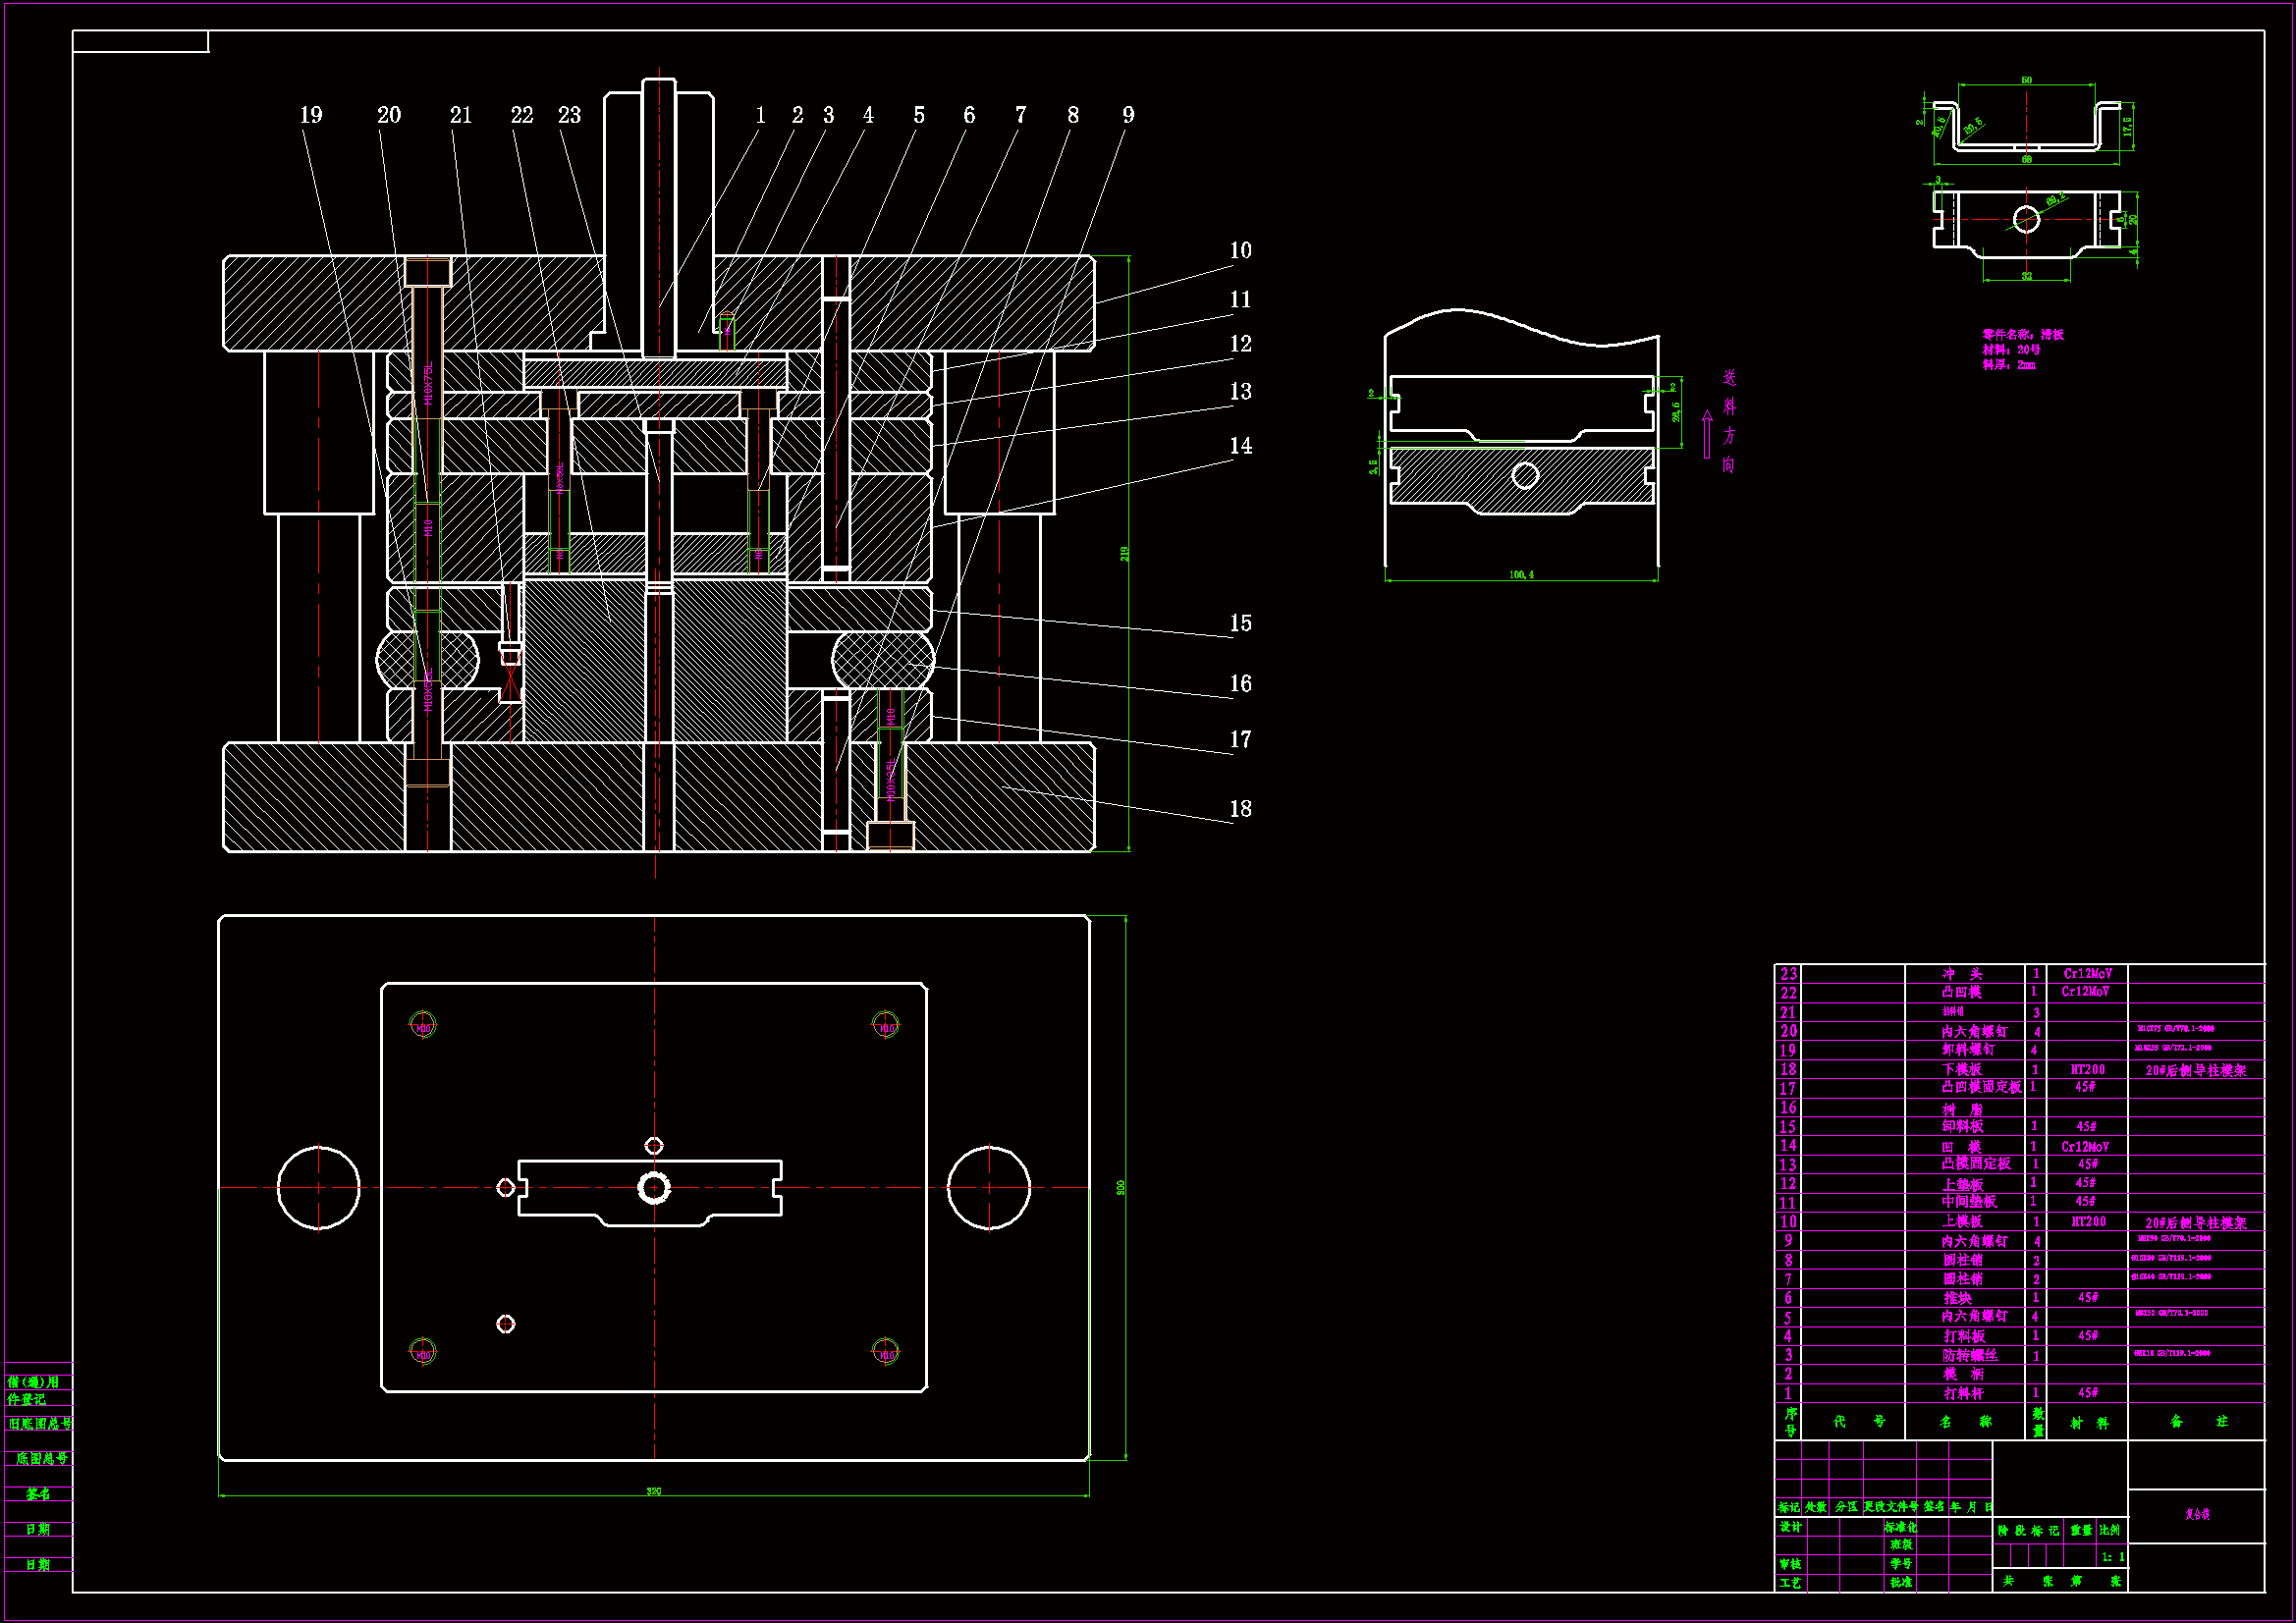Click top-left M10 screw hole in plan view
Screen dimensions: 2296x1623
coord(423,1025)
